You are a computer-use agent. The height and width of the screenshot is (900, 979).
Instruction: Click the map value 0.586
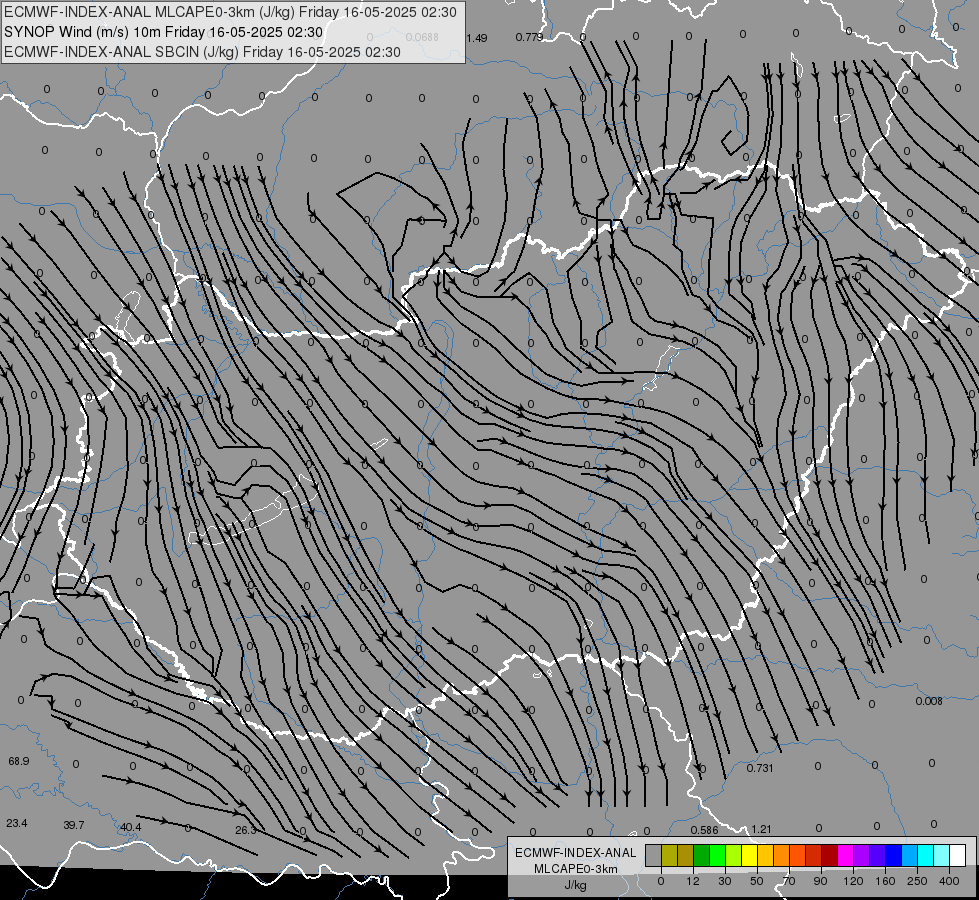click(x=704, y=830)
